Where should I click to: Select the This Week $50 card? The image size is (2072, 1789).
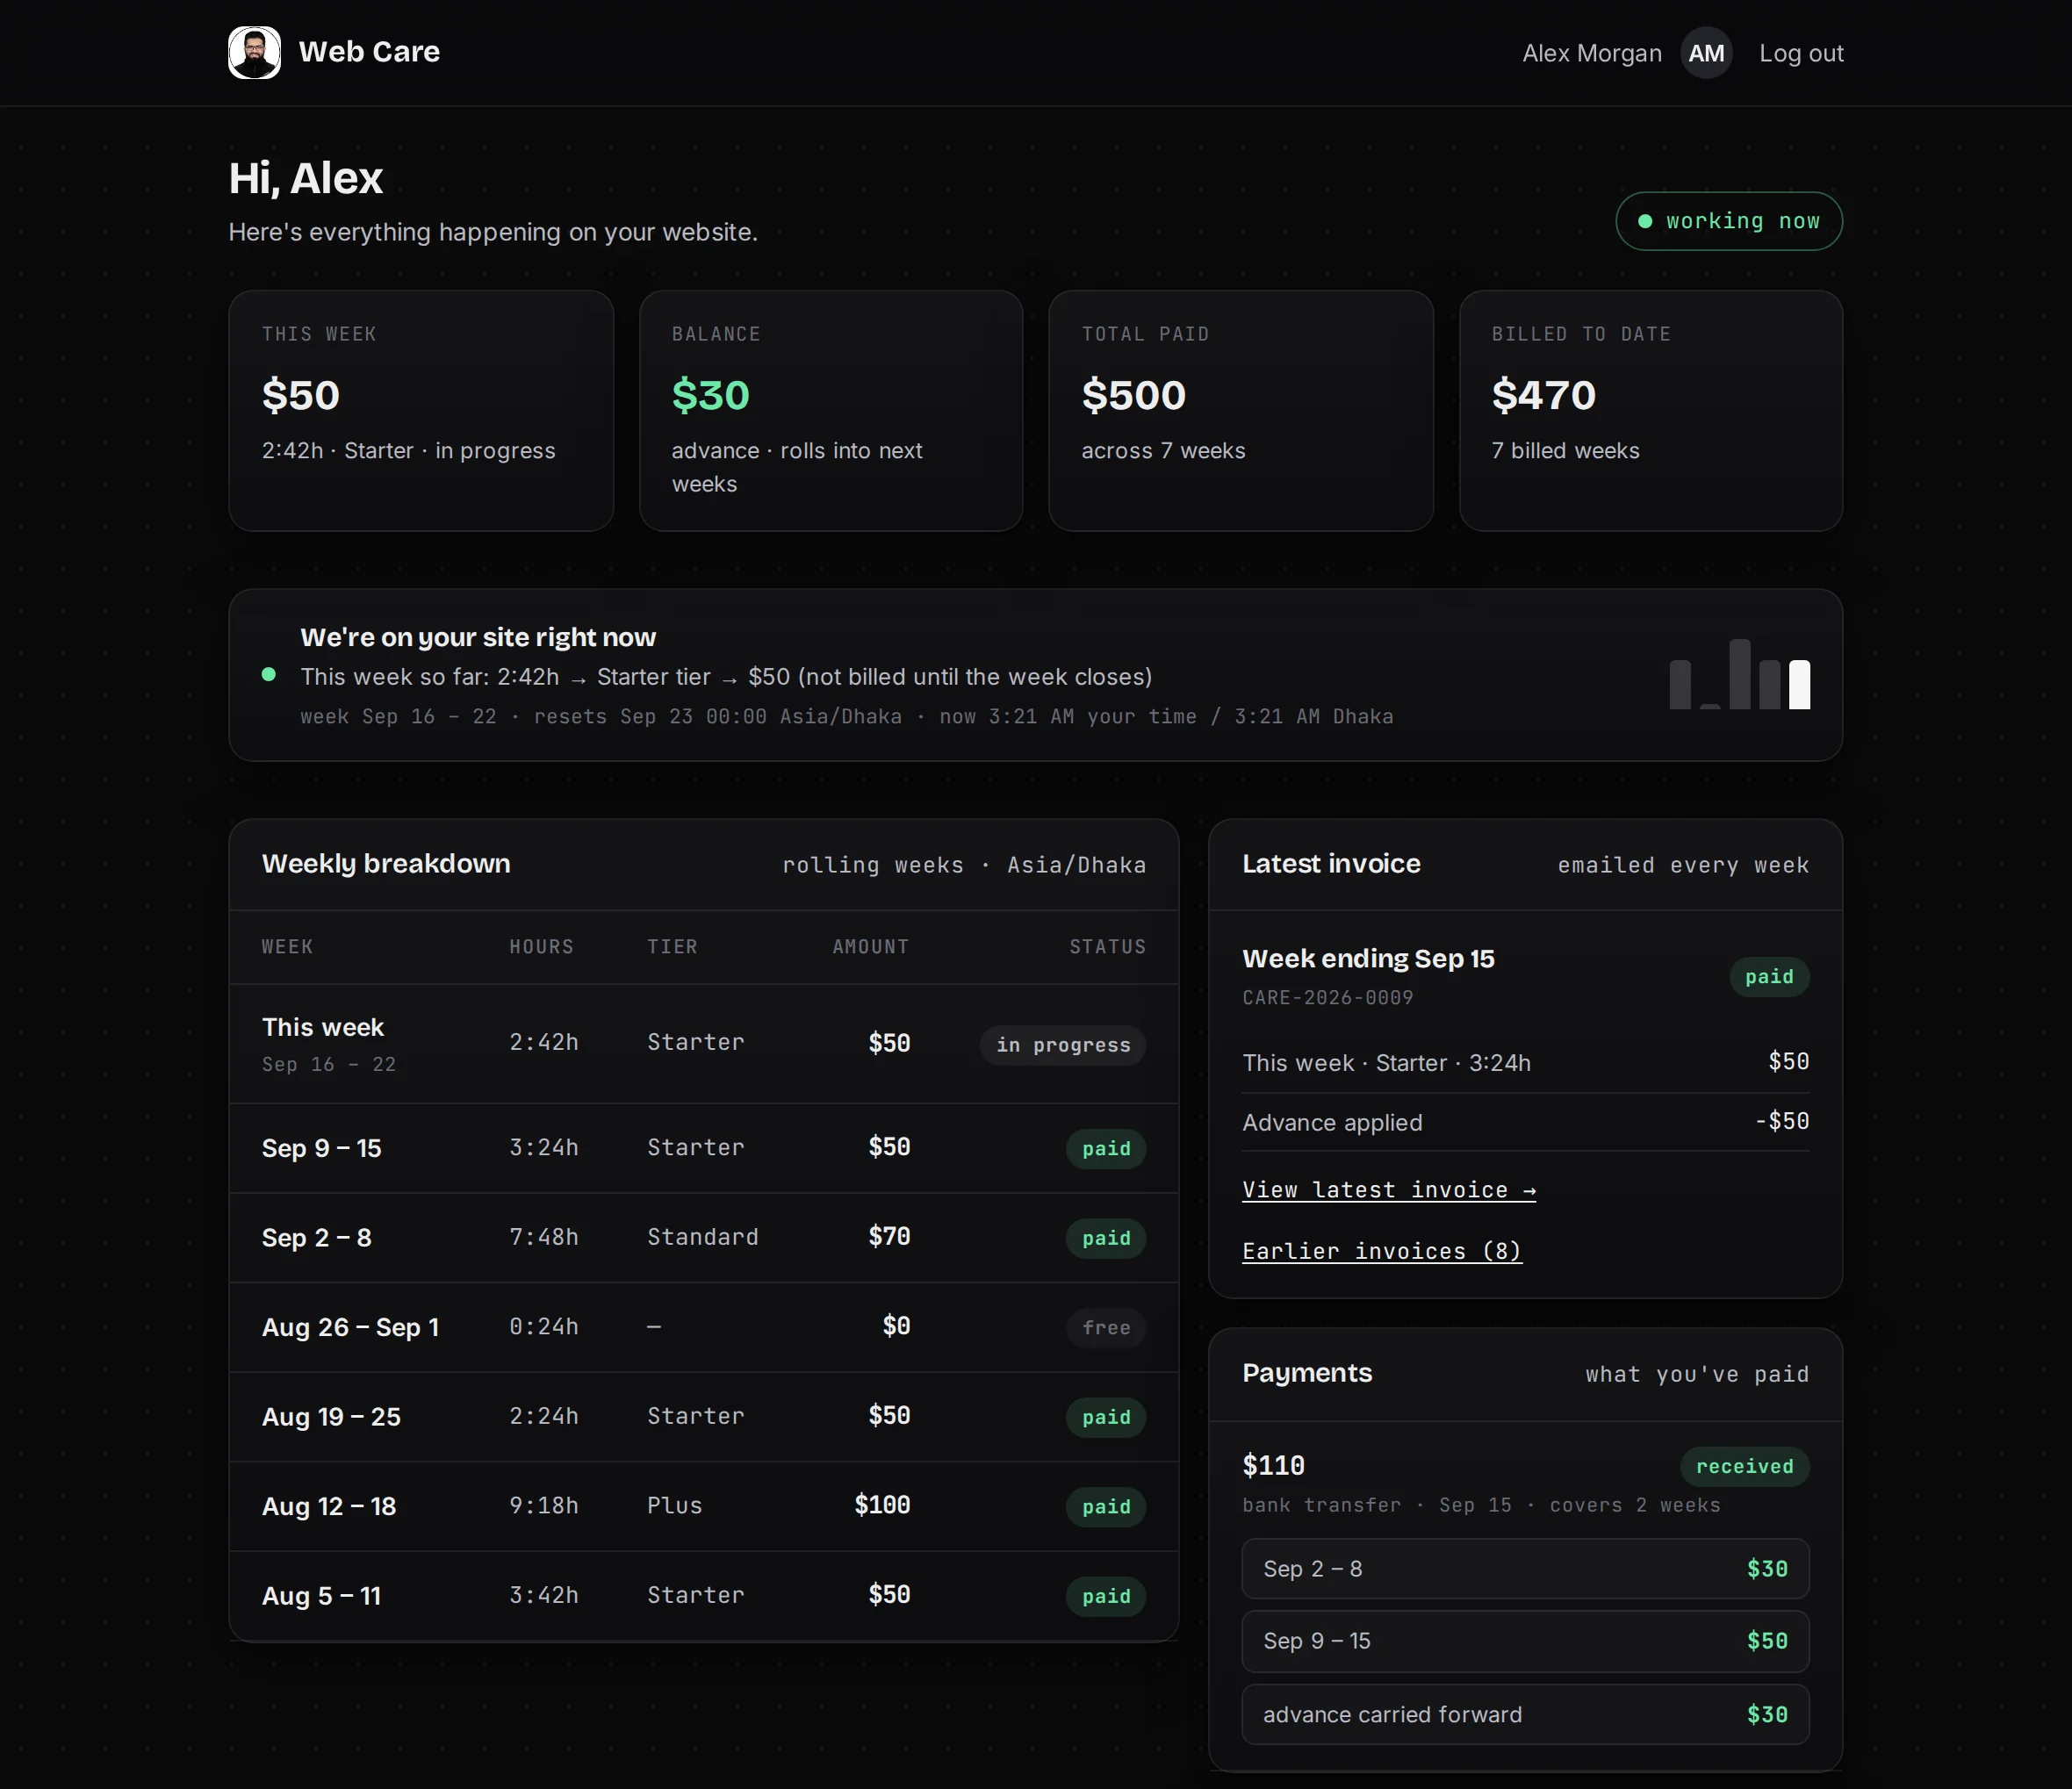421,411
